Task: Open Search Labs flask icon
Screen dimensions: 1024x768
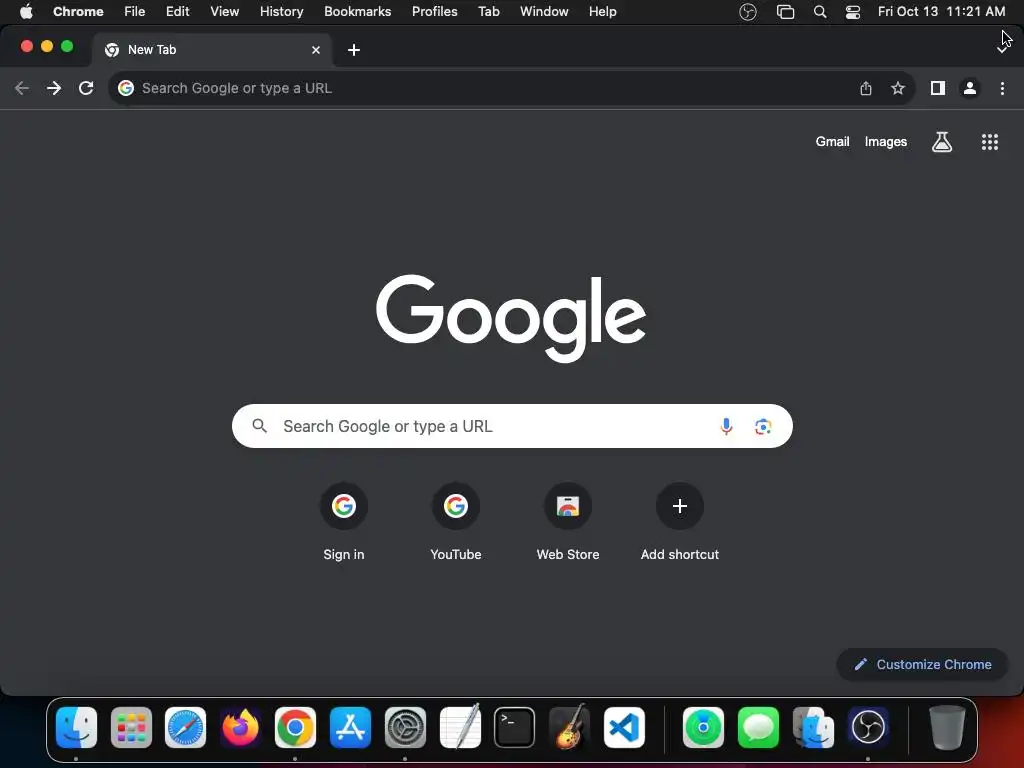Action: click(942, 142)
